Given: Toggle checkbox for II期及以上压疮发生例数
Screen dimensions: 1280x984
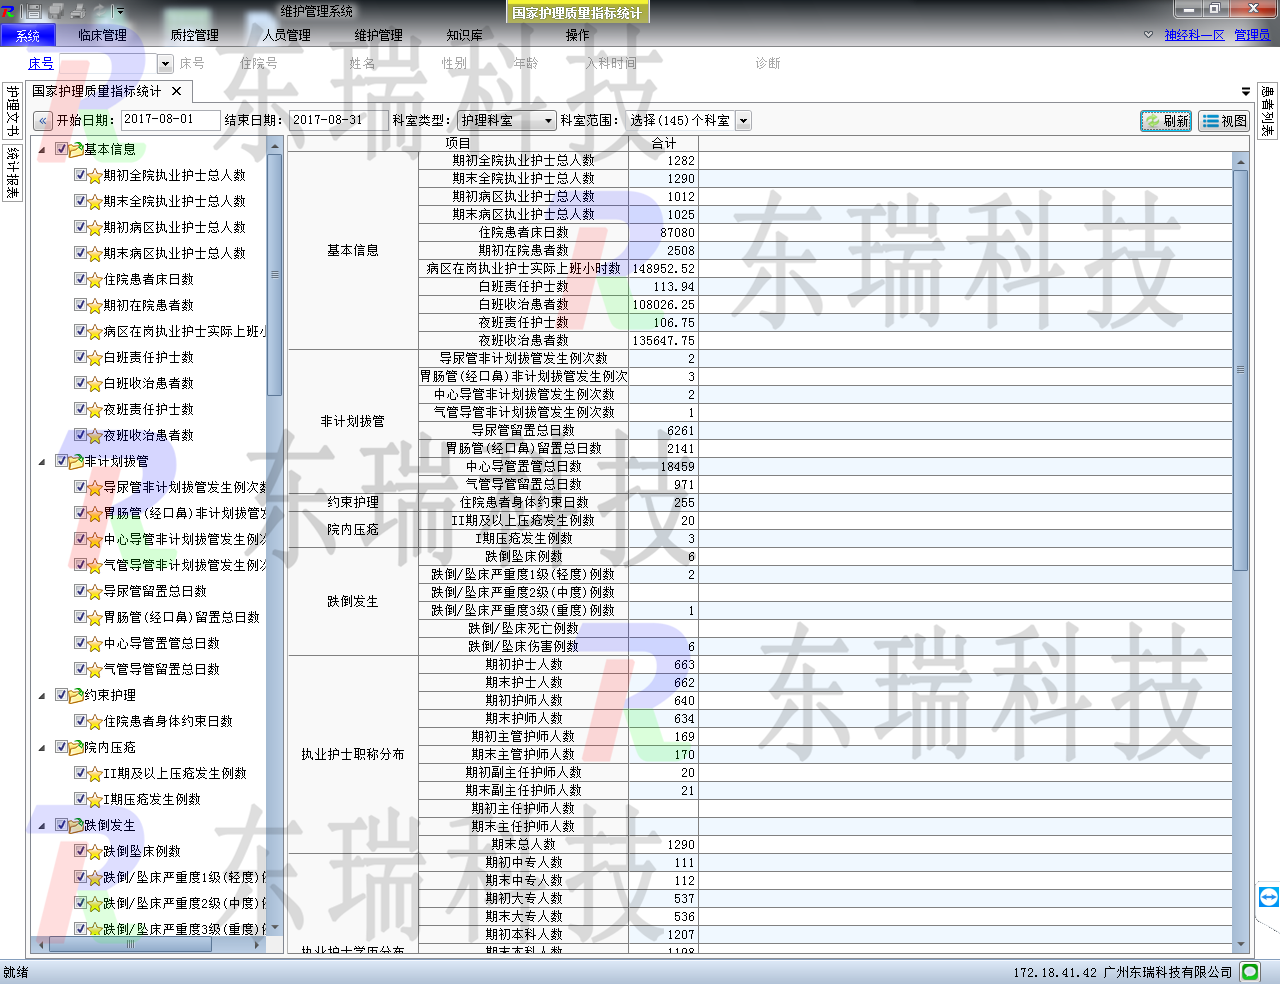Looking at the screenshot, I should pyautogui.click(x=81, y=773).
